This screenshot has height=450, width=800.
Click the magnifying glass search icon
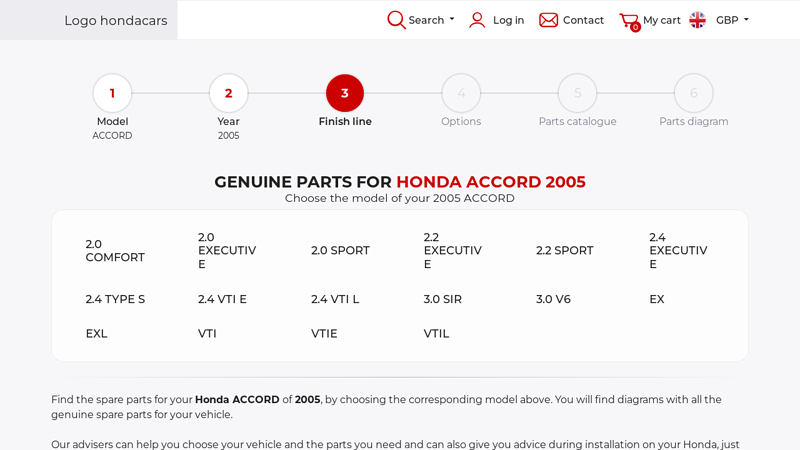[x=396, y=20]
